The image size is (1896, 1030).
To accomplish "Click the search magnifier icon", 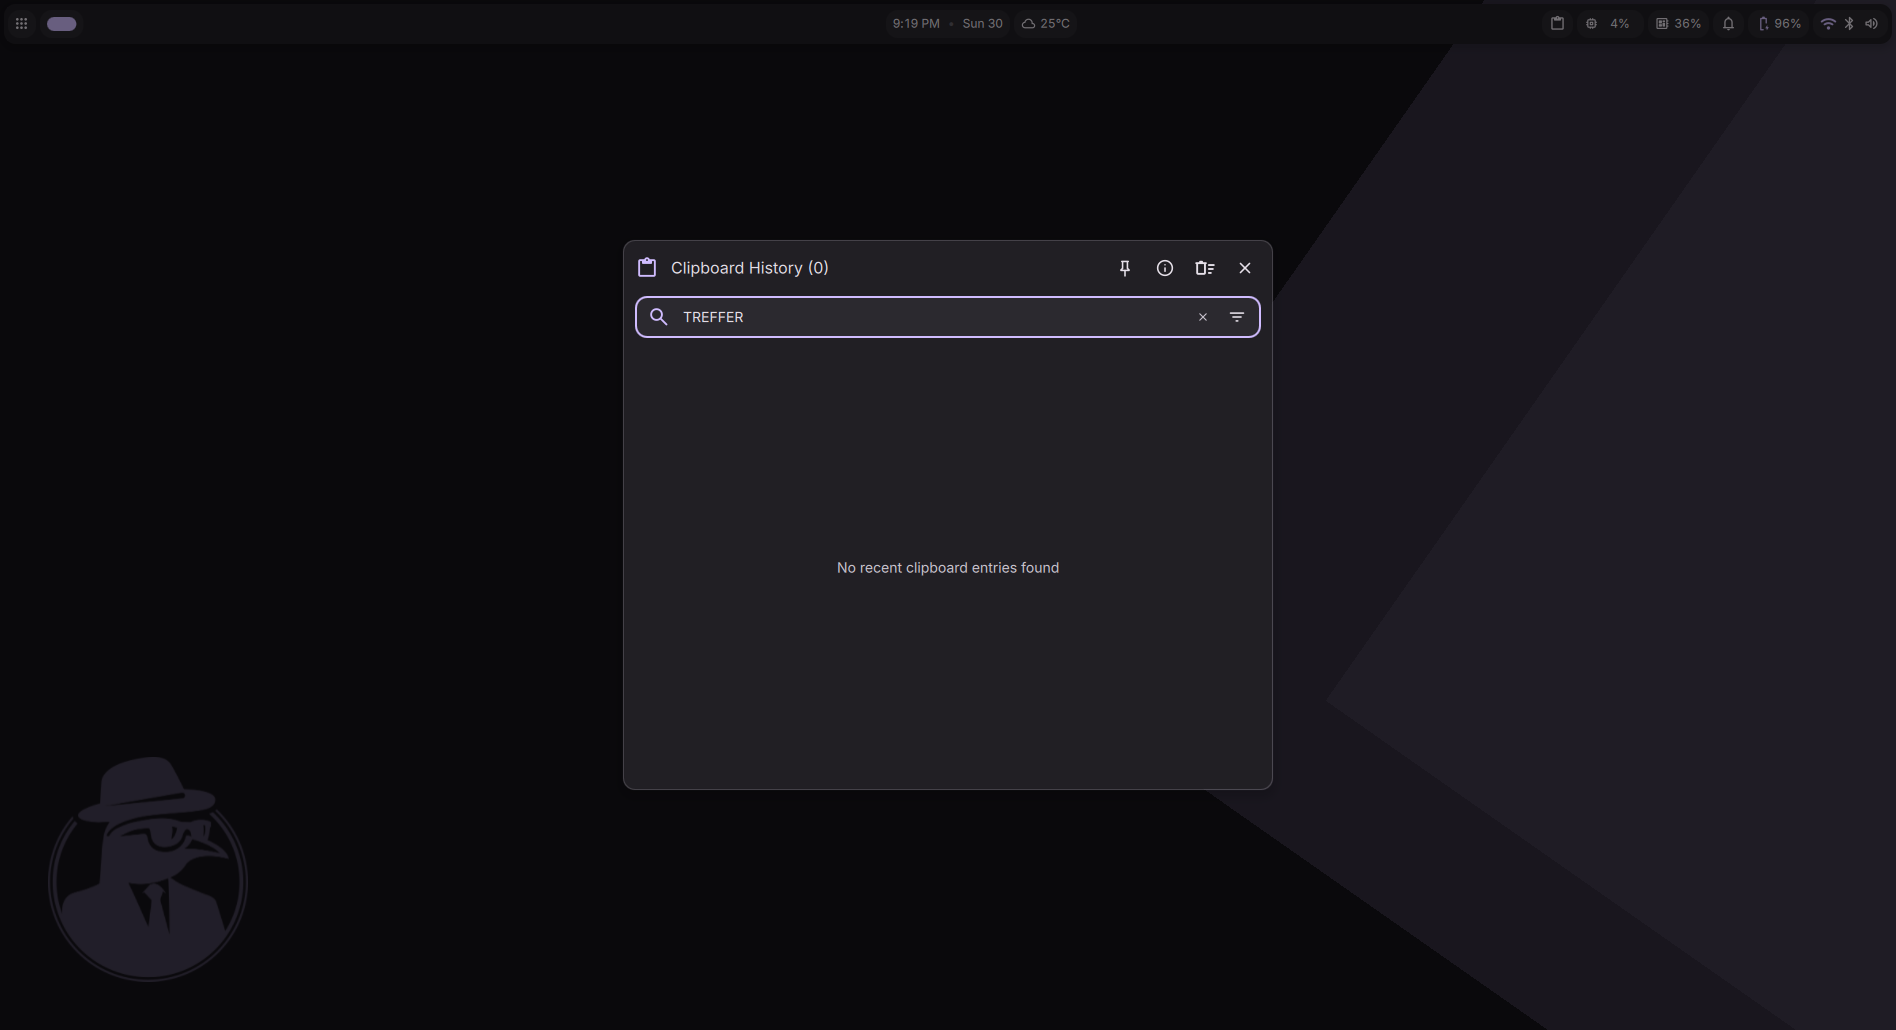I will point(658,317).
